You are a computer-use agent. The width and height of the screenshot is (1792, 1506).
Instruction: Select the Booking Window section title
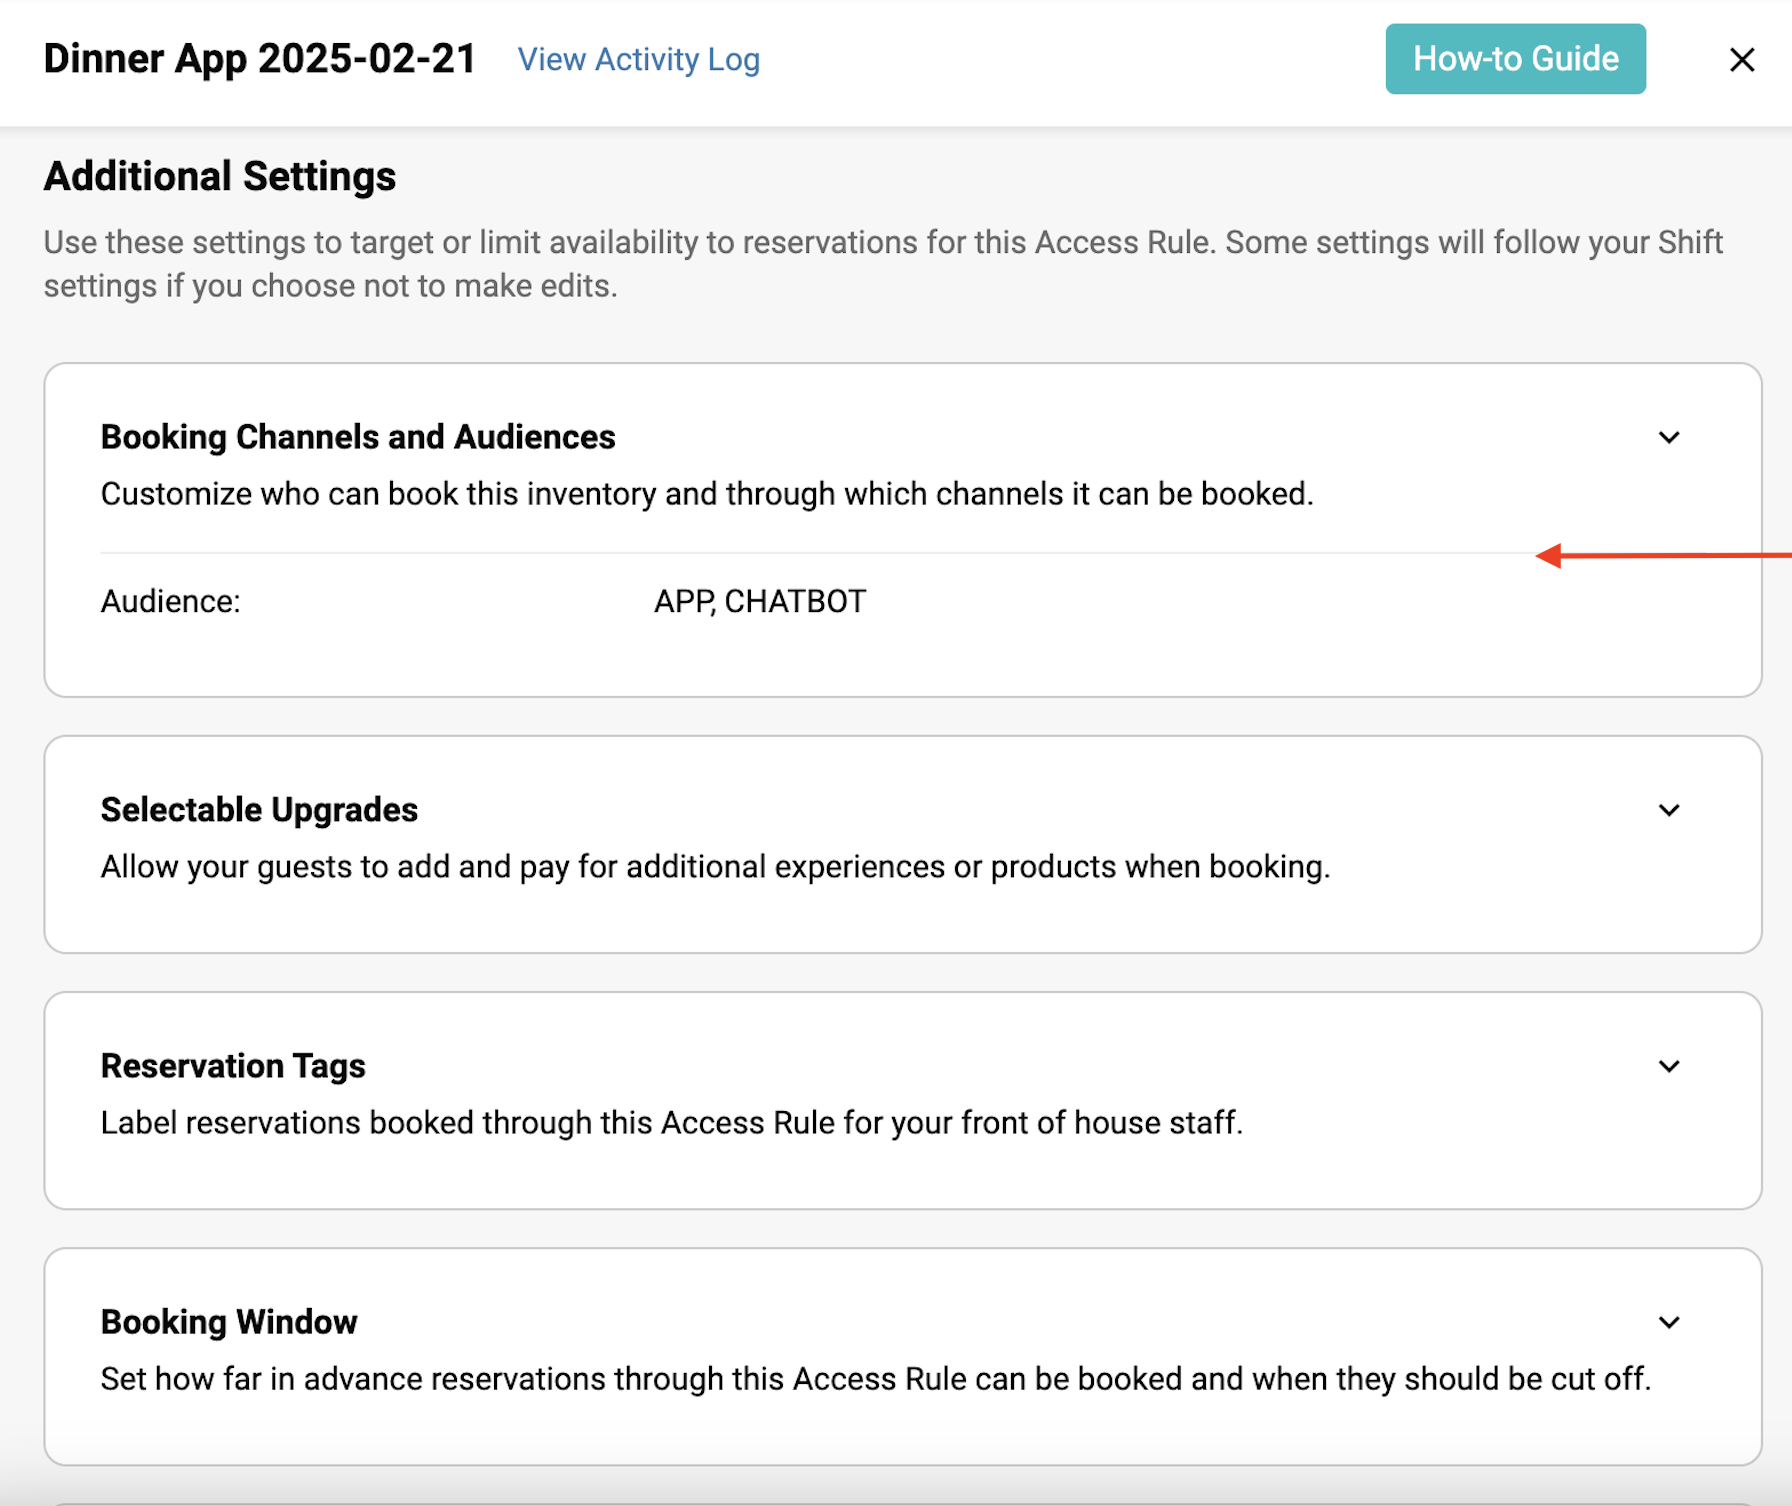pyautogui.click(x=229, y=1322)
